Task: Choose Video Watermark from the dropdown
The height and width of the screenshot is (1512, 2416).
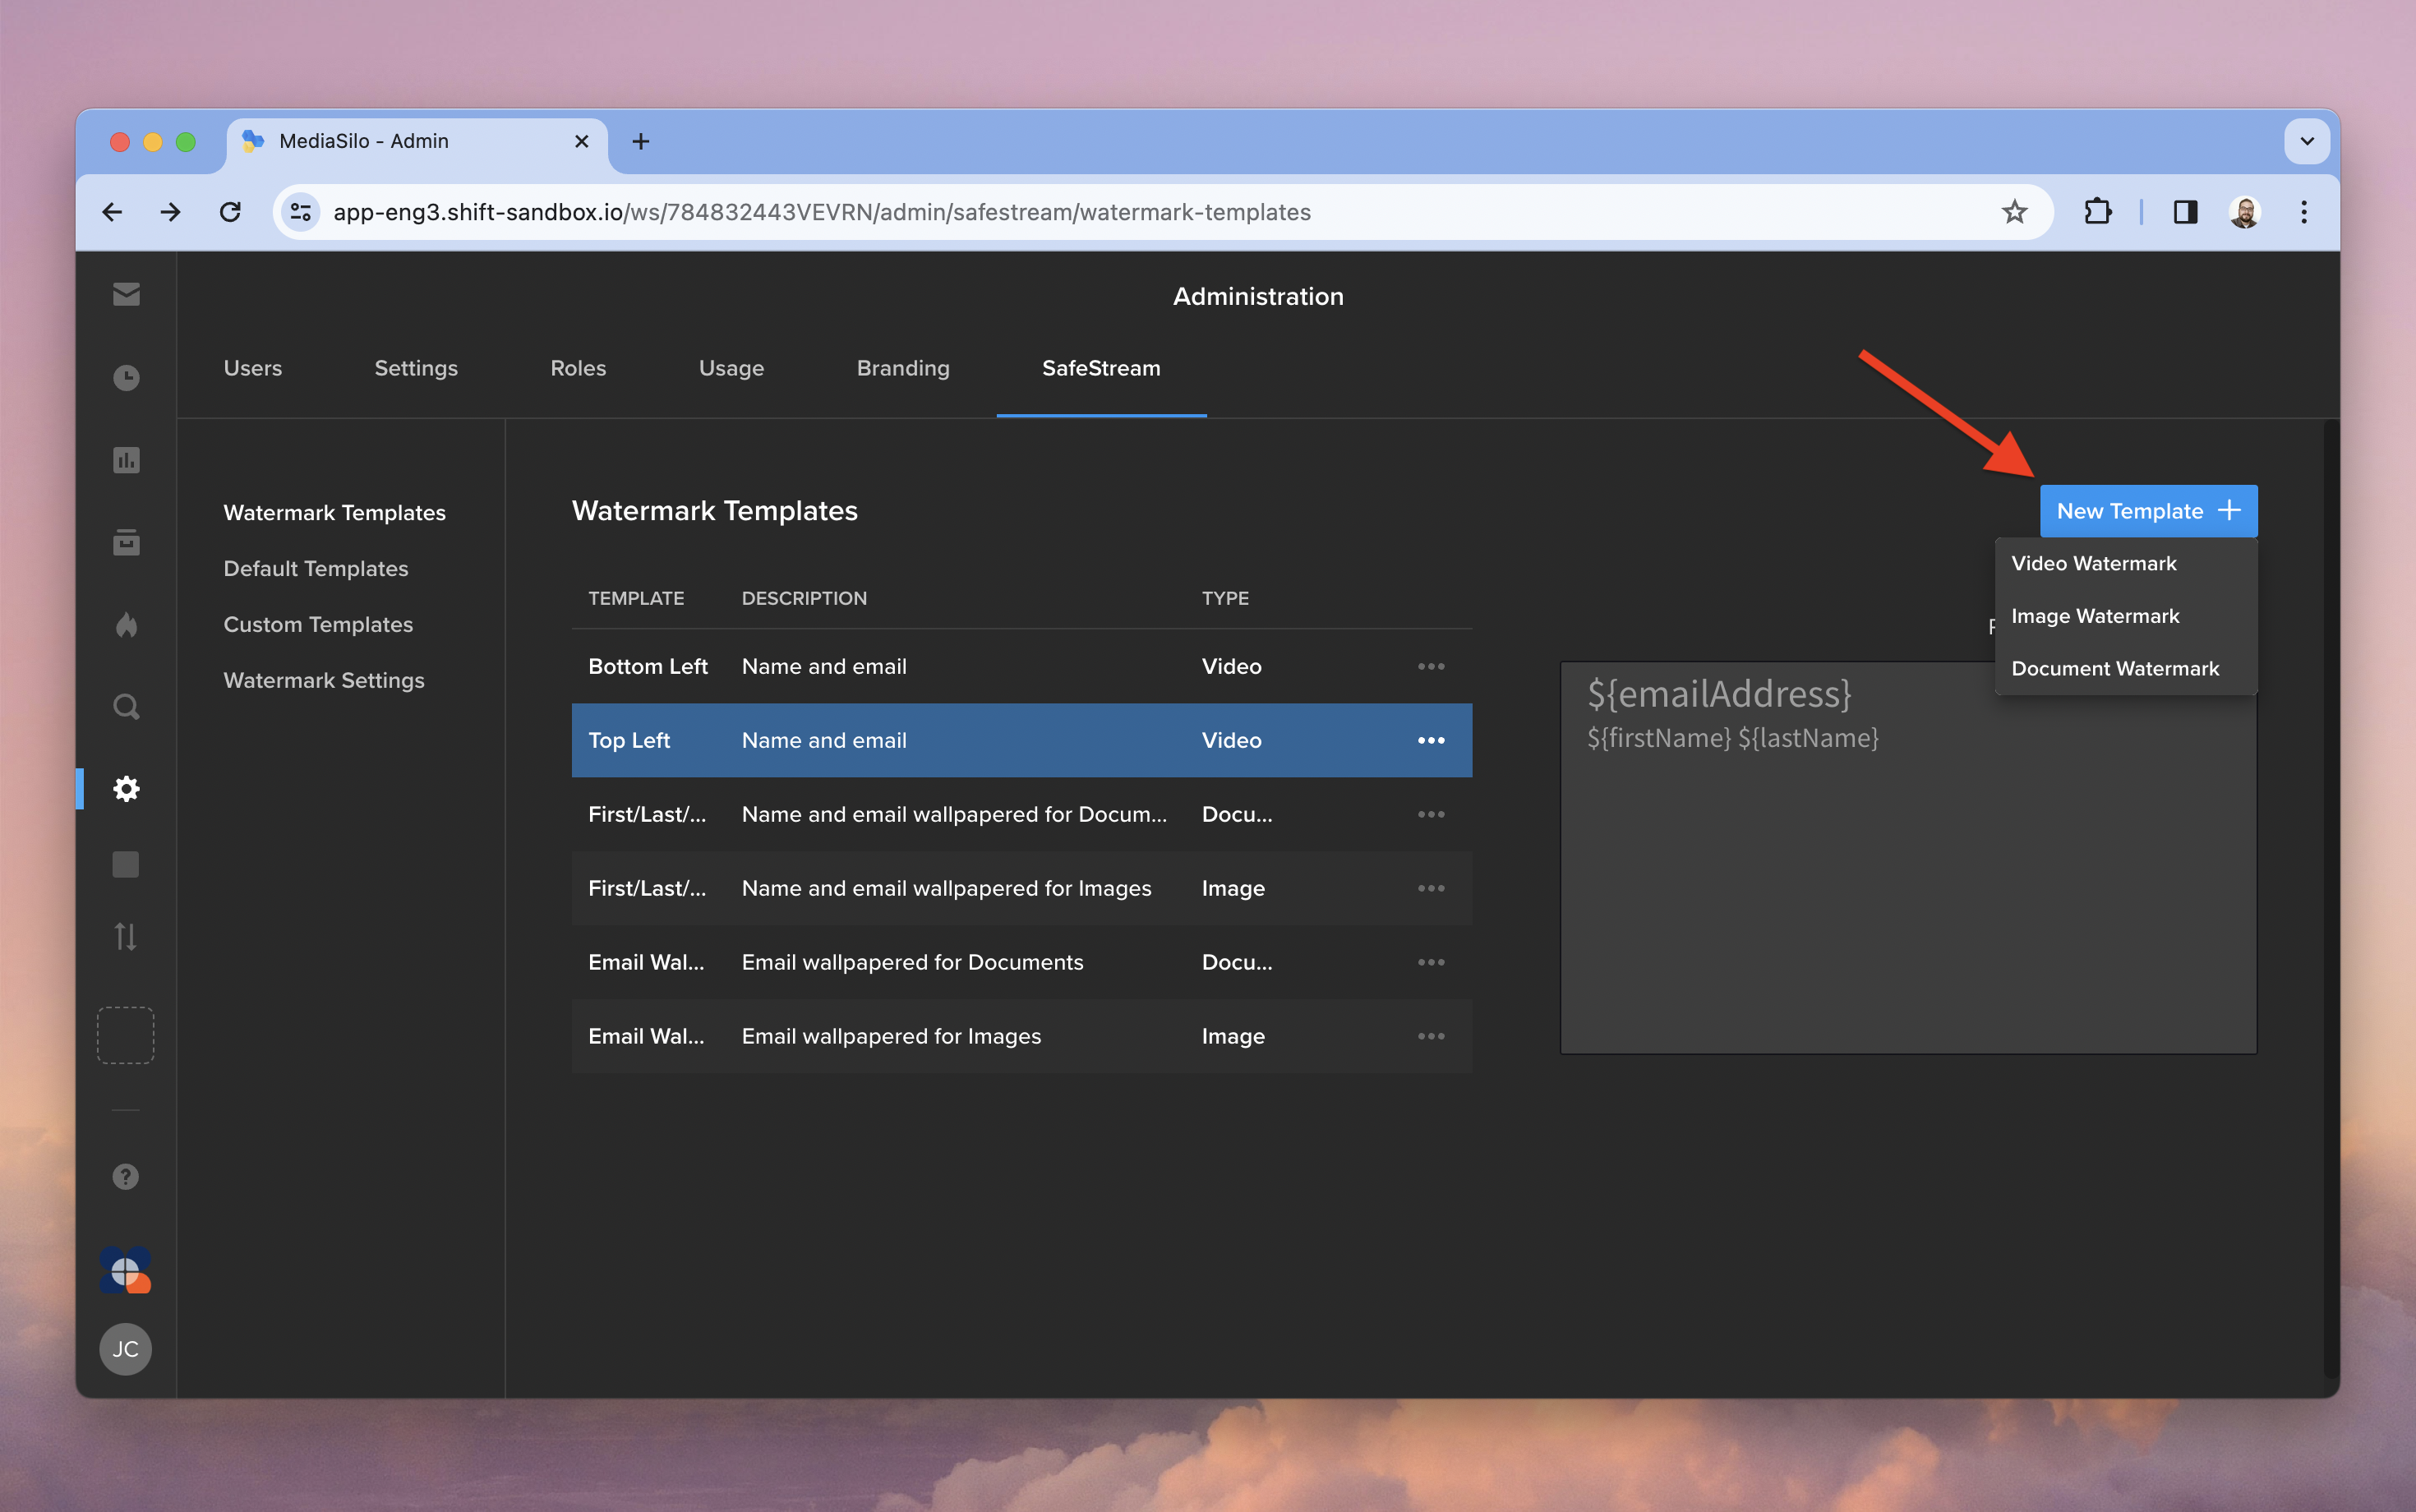Action: click(2126, 563)
